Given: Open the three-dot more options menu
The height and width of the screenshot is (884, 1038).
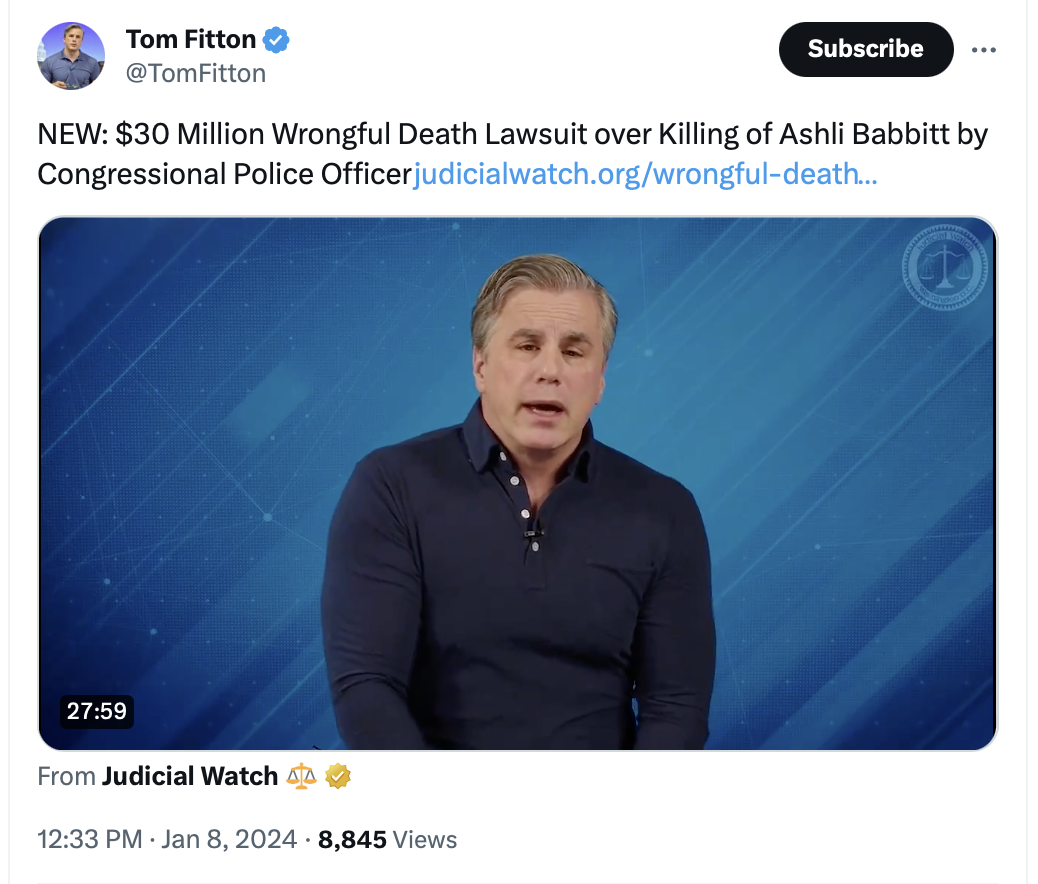Looking at the screenshot, I should coord(984,50).
